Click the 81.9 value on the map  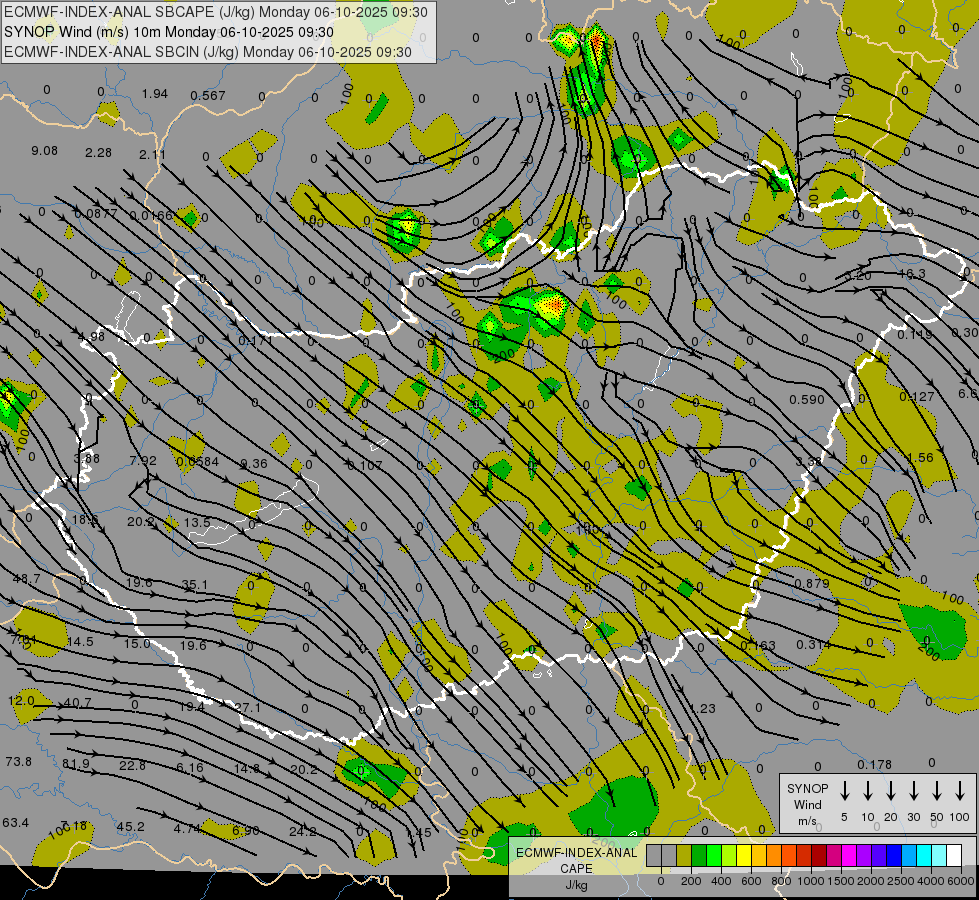76,763
